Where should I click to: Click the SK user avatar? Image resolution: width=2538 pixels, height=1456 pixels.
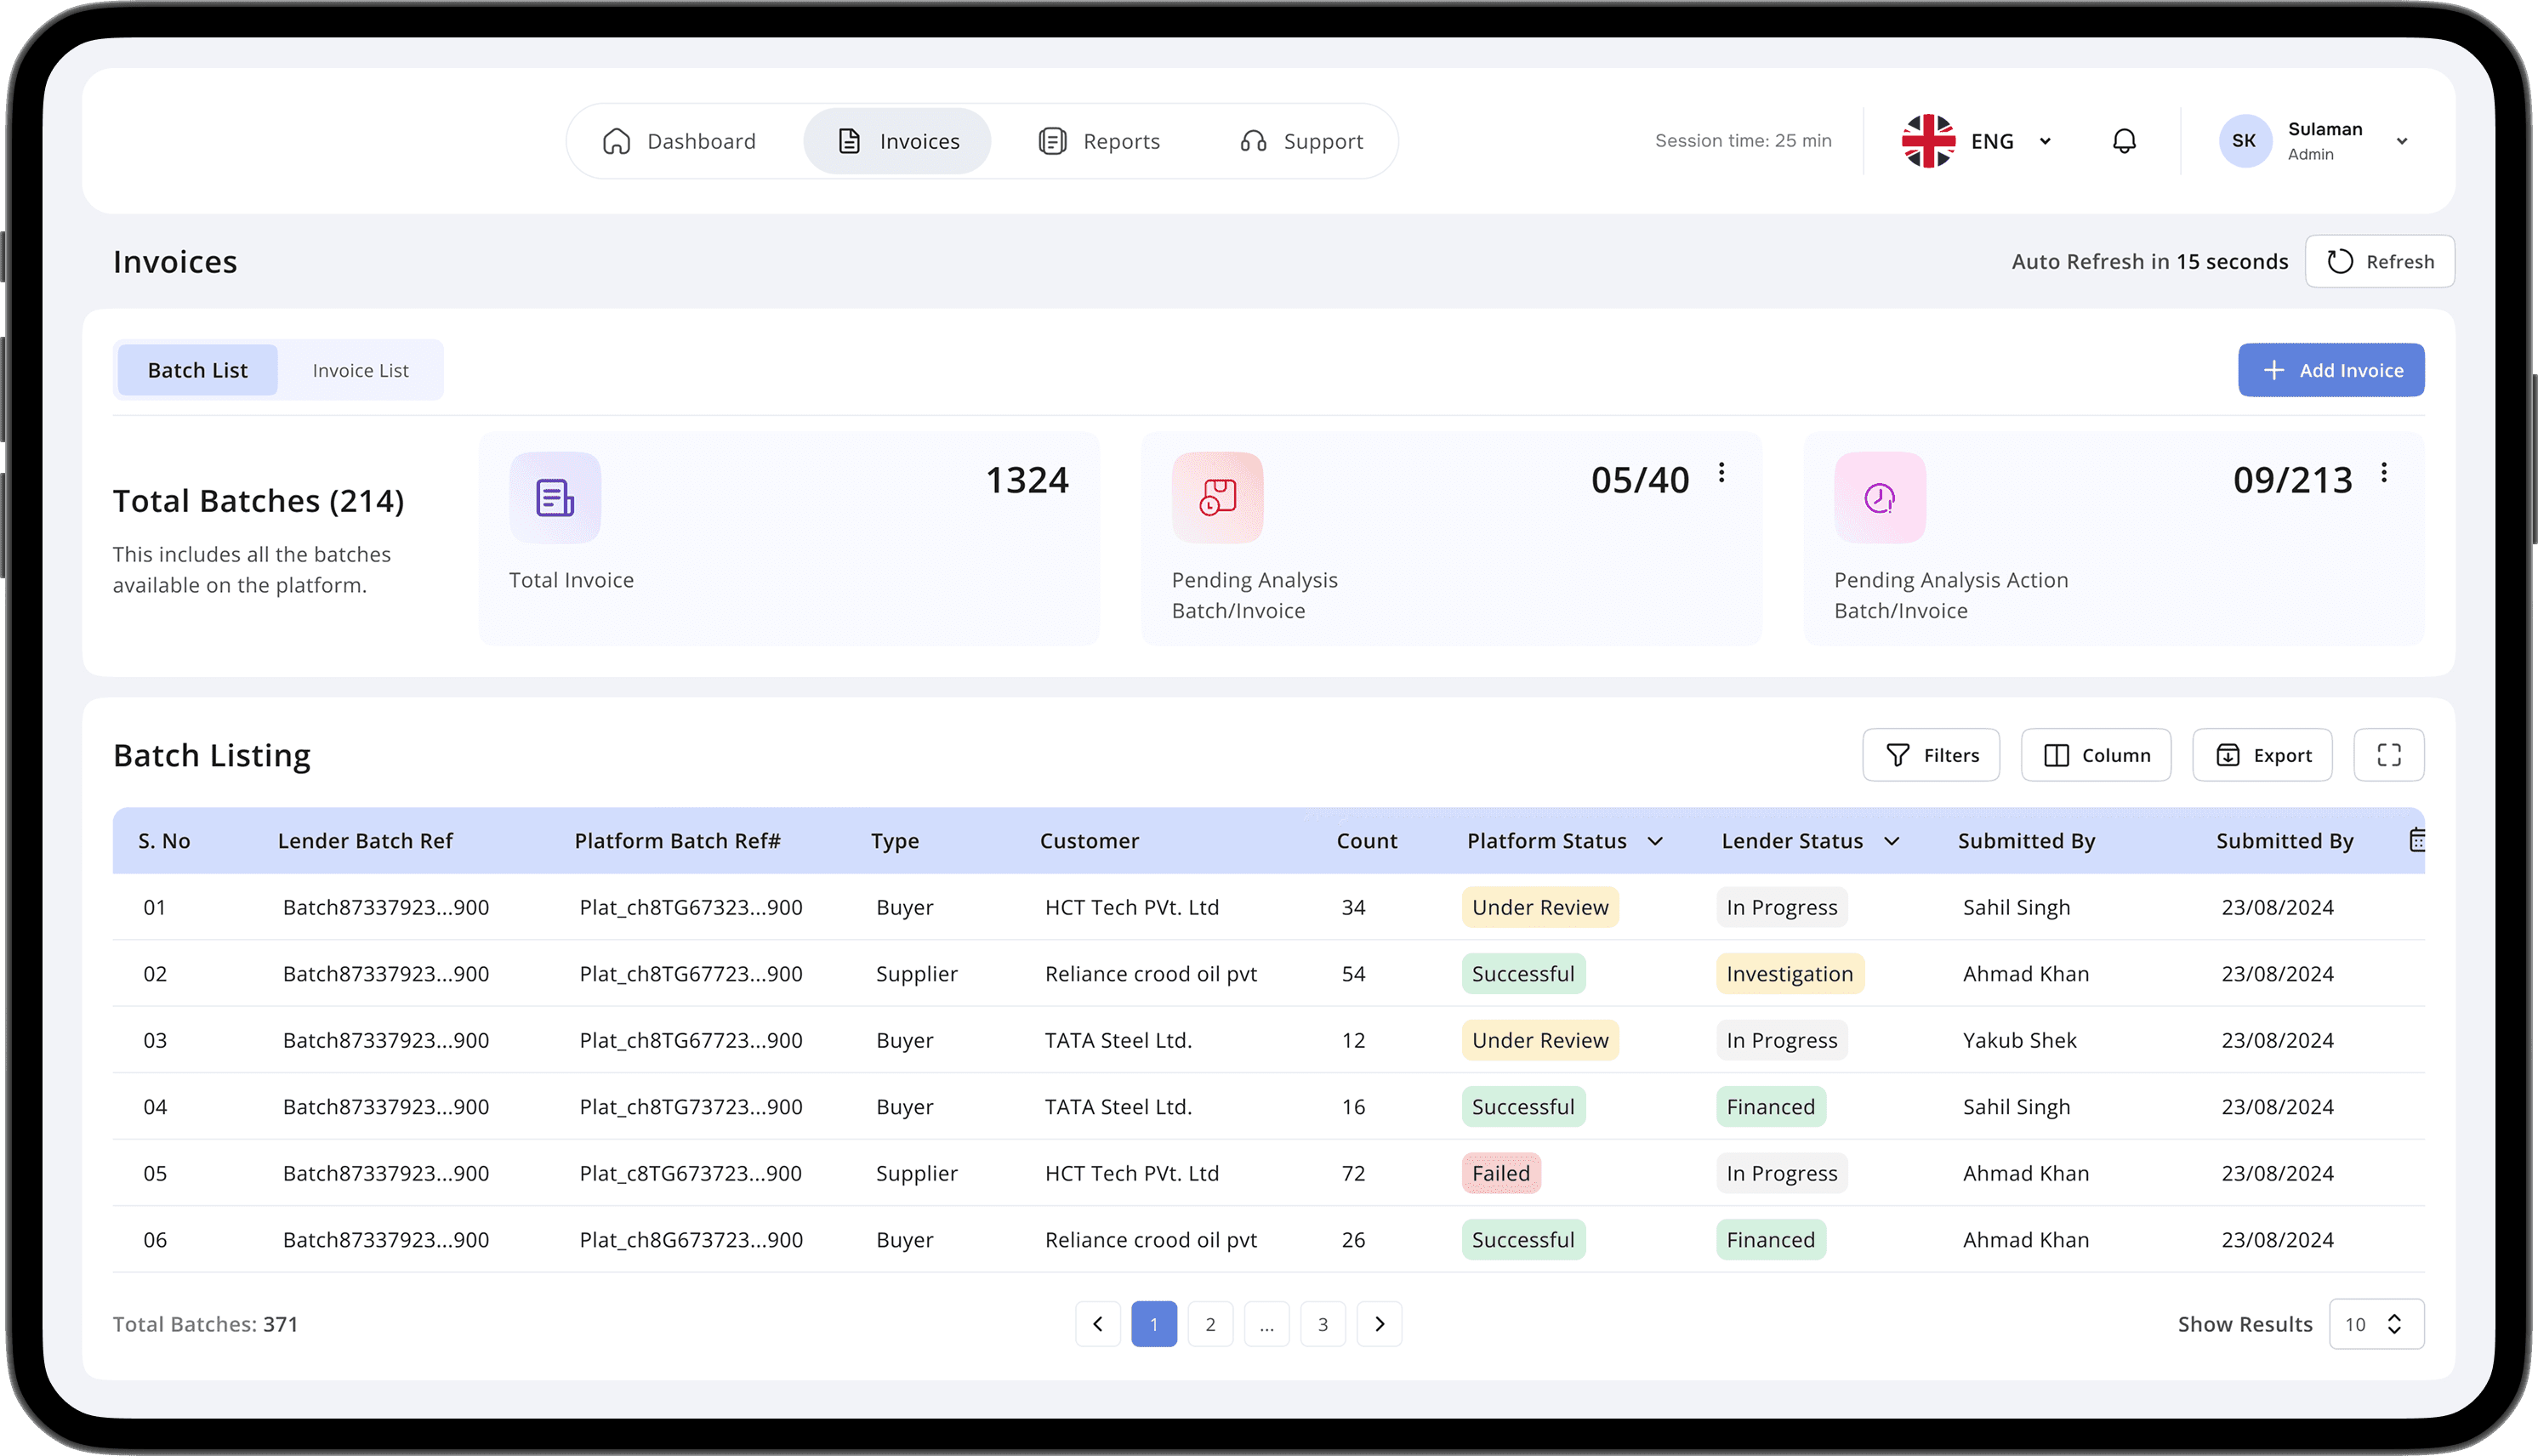[x=2244, y=141]
